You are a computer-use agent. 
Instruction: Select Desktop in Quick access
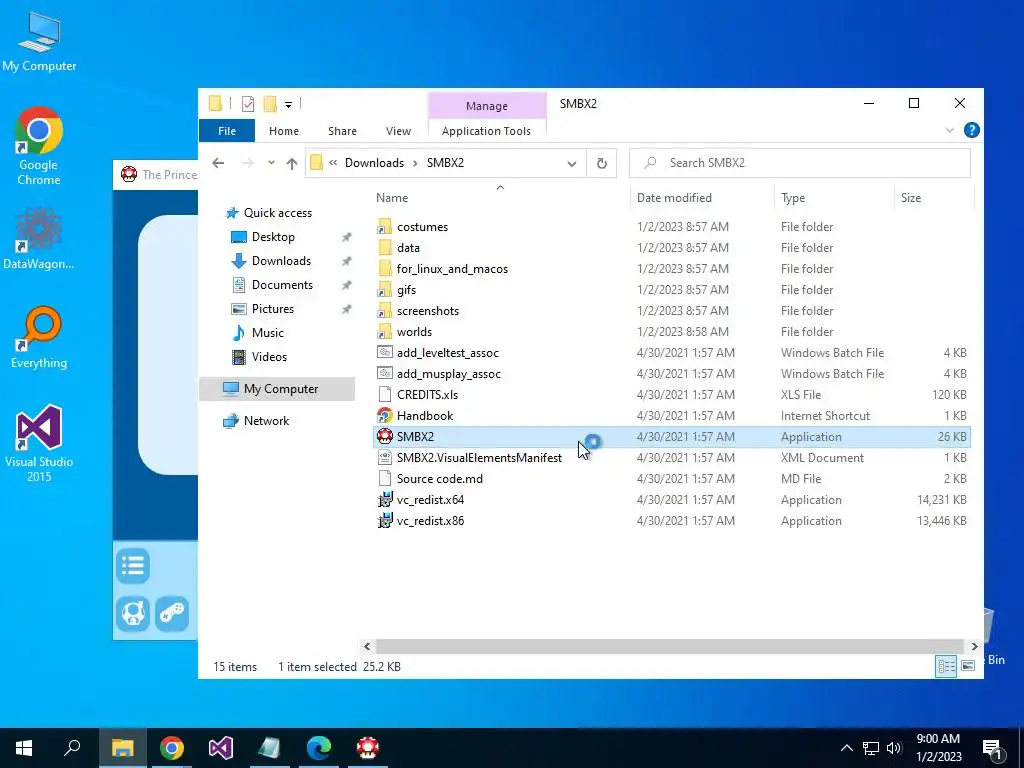tap(273, 237)
